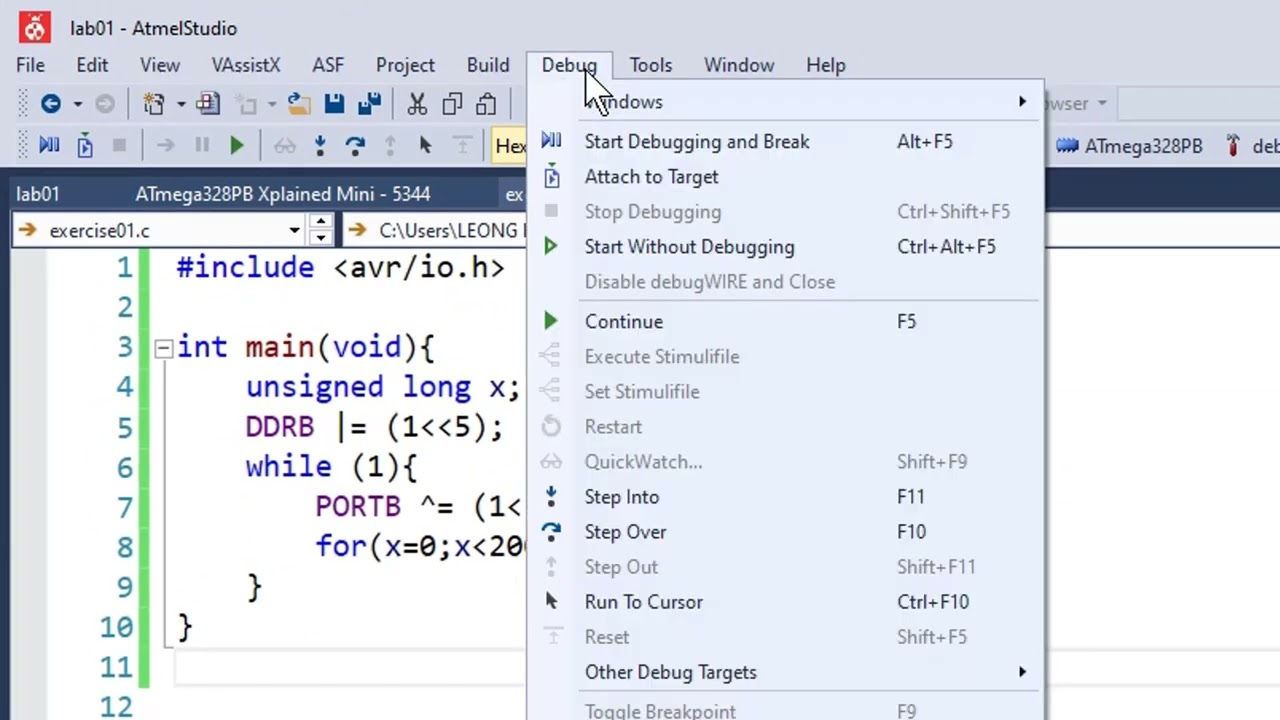The image size is (1280, 720).
Task: Click the Cut scissors icon
Action: 417,104
